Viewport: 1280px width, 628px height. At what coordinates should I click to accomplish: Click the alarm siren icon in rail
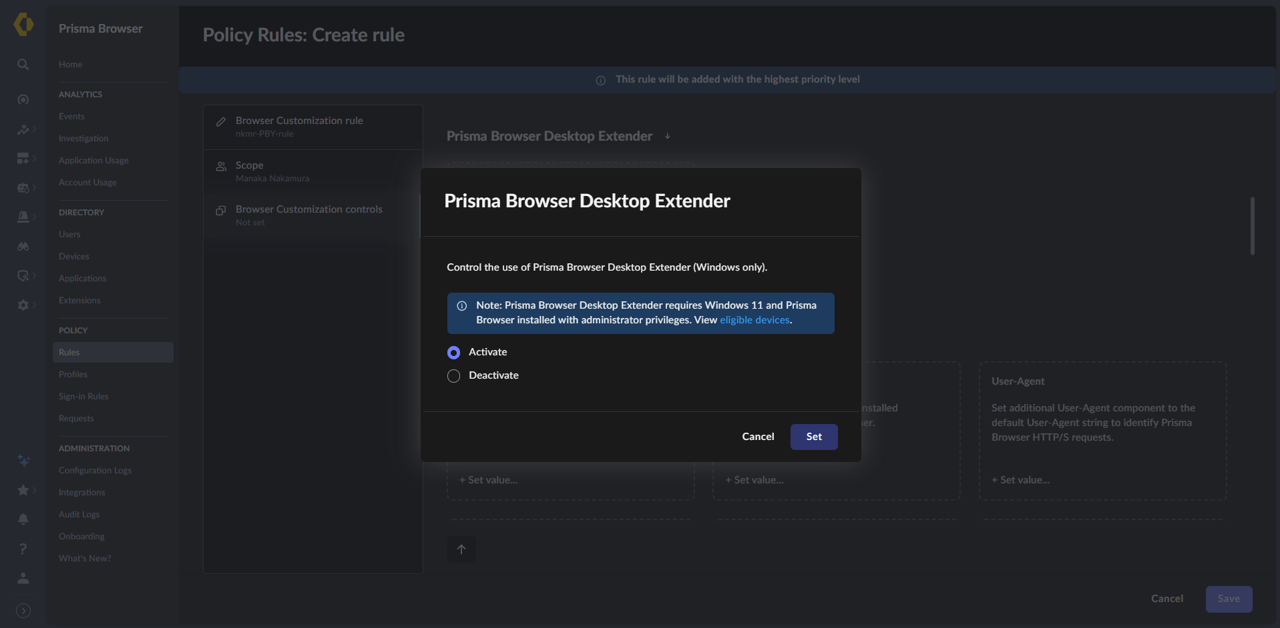[x=23, y=216]
